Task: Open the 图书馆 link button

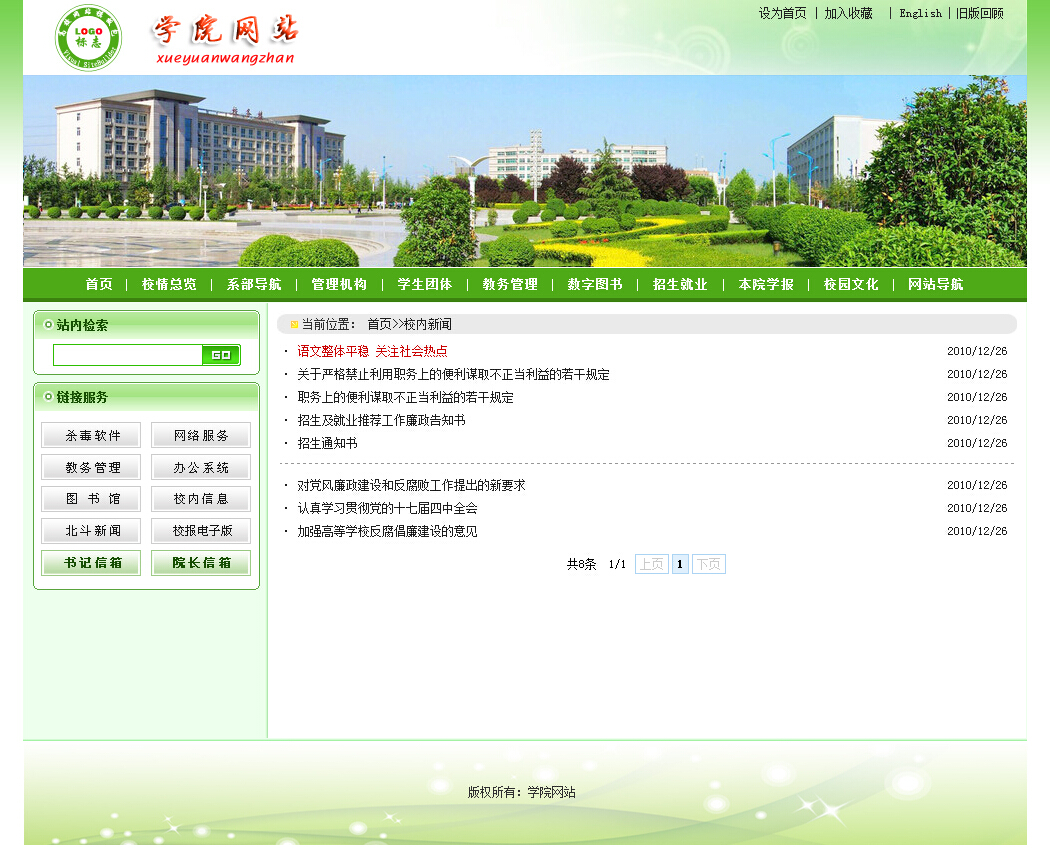Action: pyautogui.click(x=91, y=499)
